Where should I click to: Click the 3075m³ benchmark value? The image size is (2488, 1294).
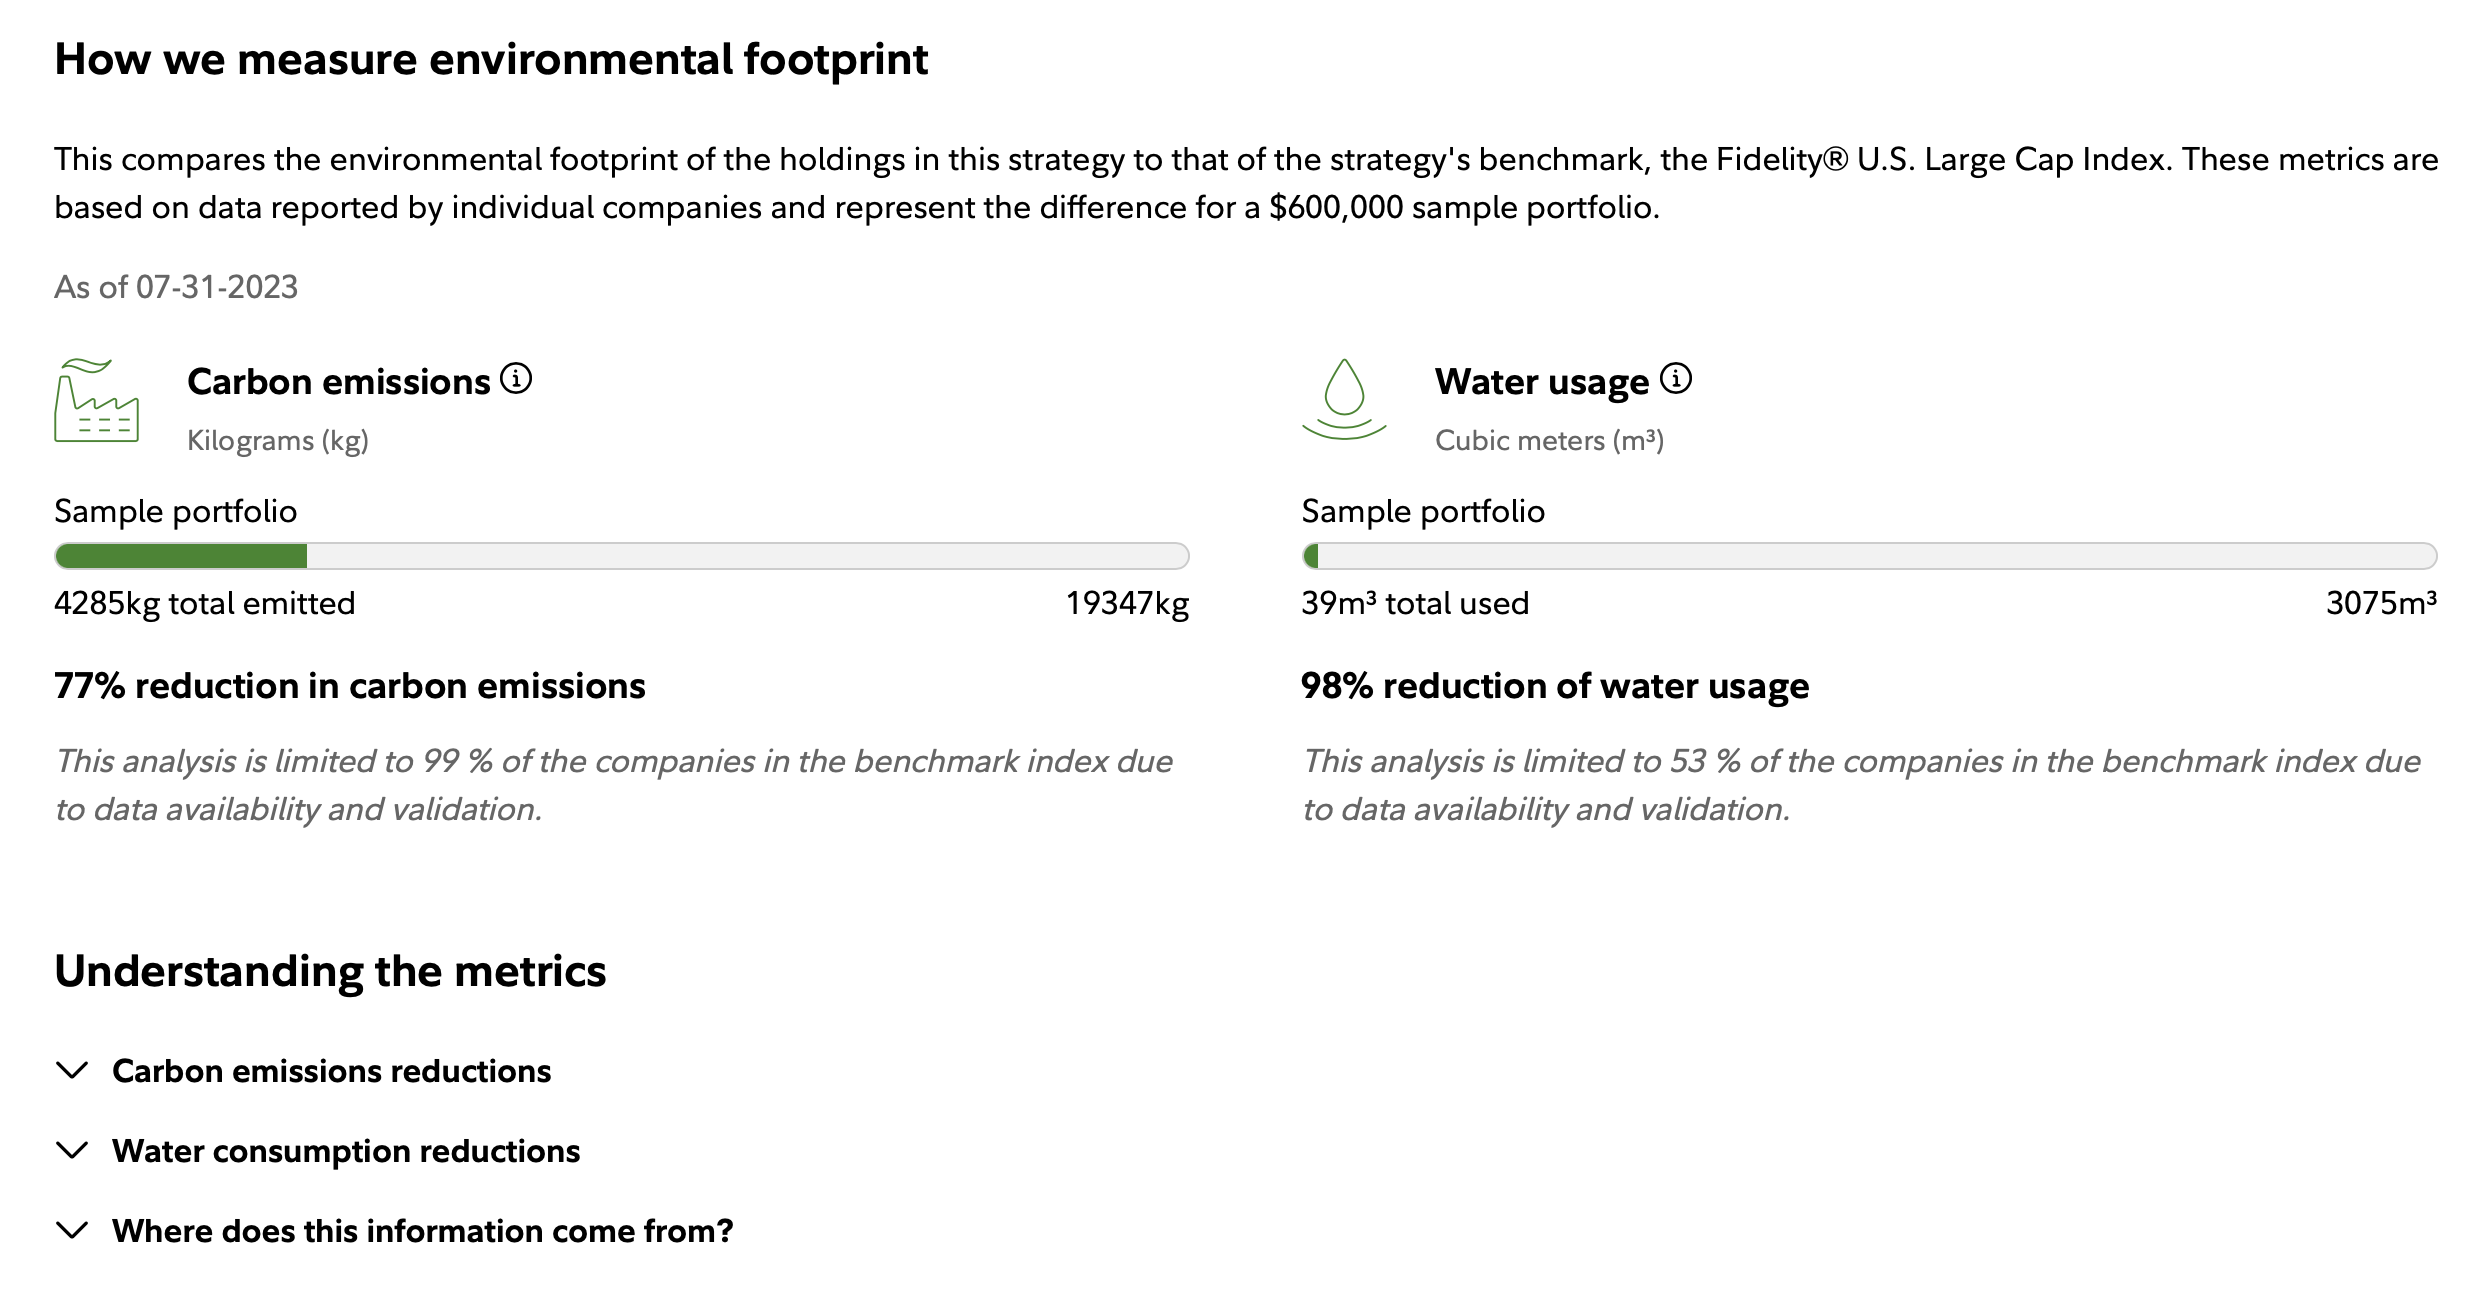(2381, 603)
